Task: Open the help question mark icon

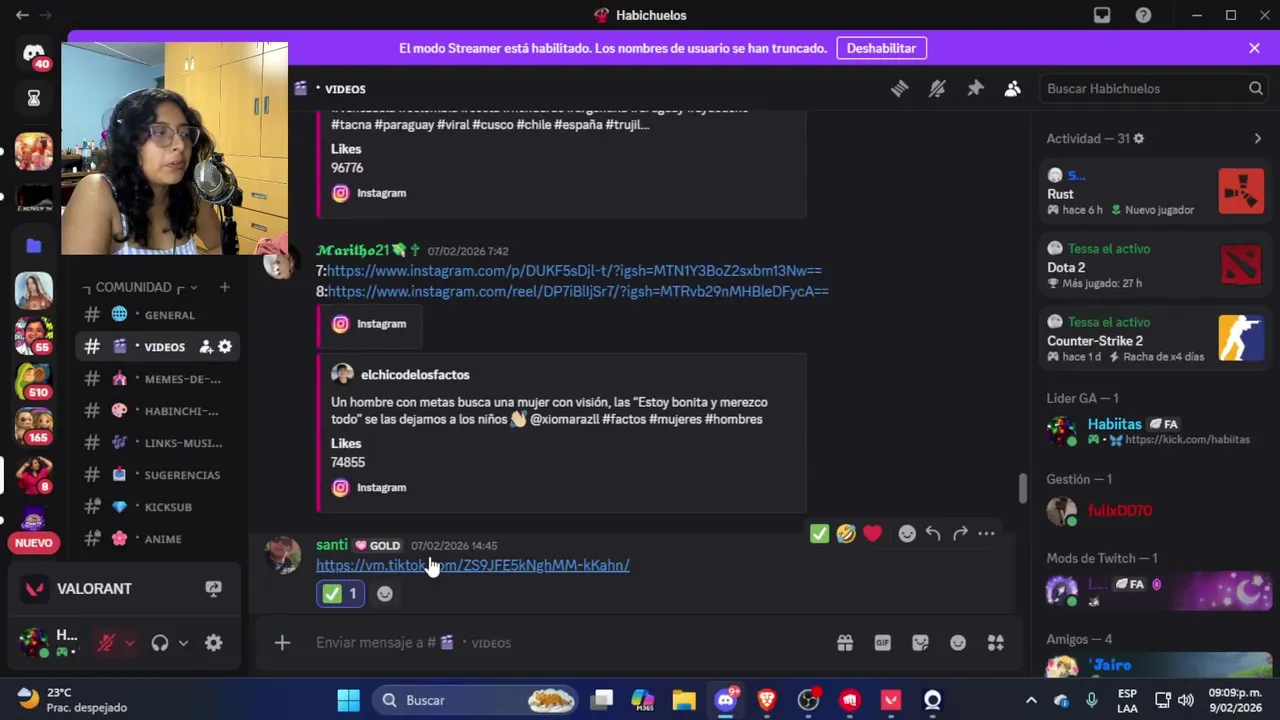Action: [1143, 15]
